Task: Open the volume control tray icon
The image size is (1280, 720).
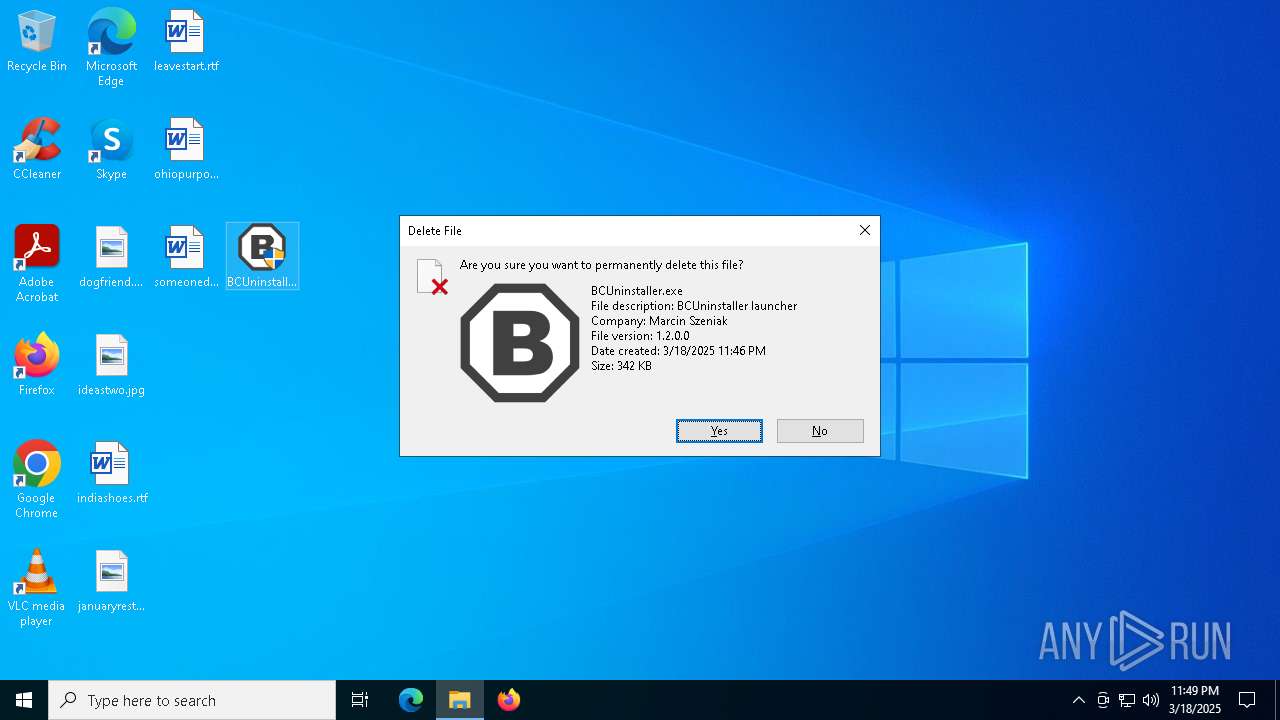Action: click(x=1151, y=700)
